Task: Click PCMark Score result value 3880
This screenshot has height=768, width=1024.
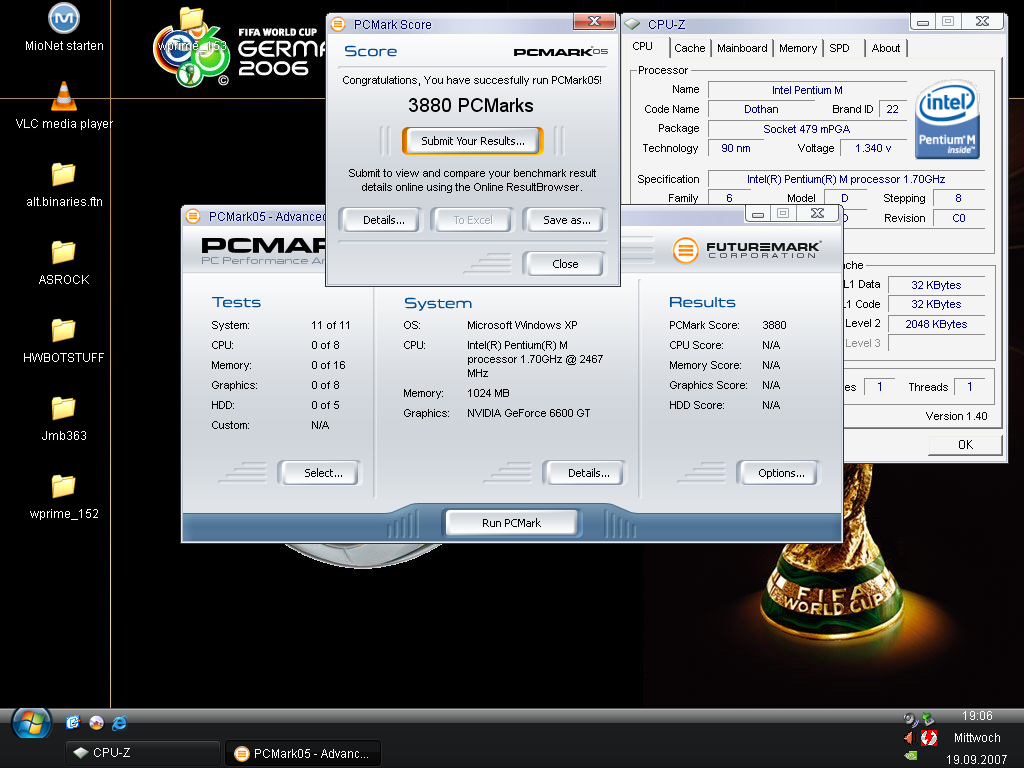Action: tap(774, 325)
